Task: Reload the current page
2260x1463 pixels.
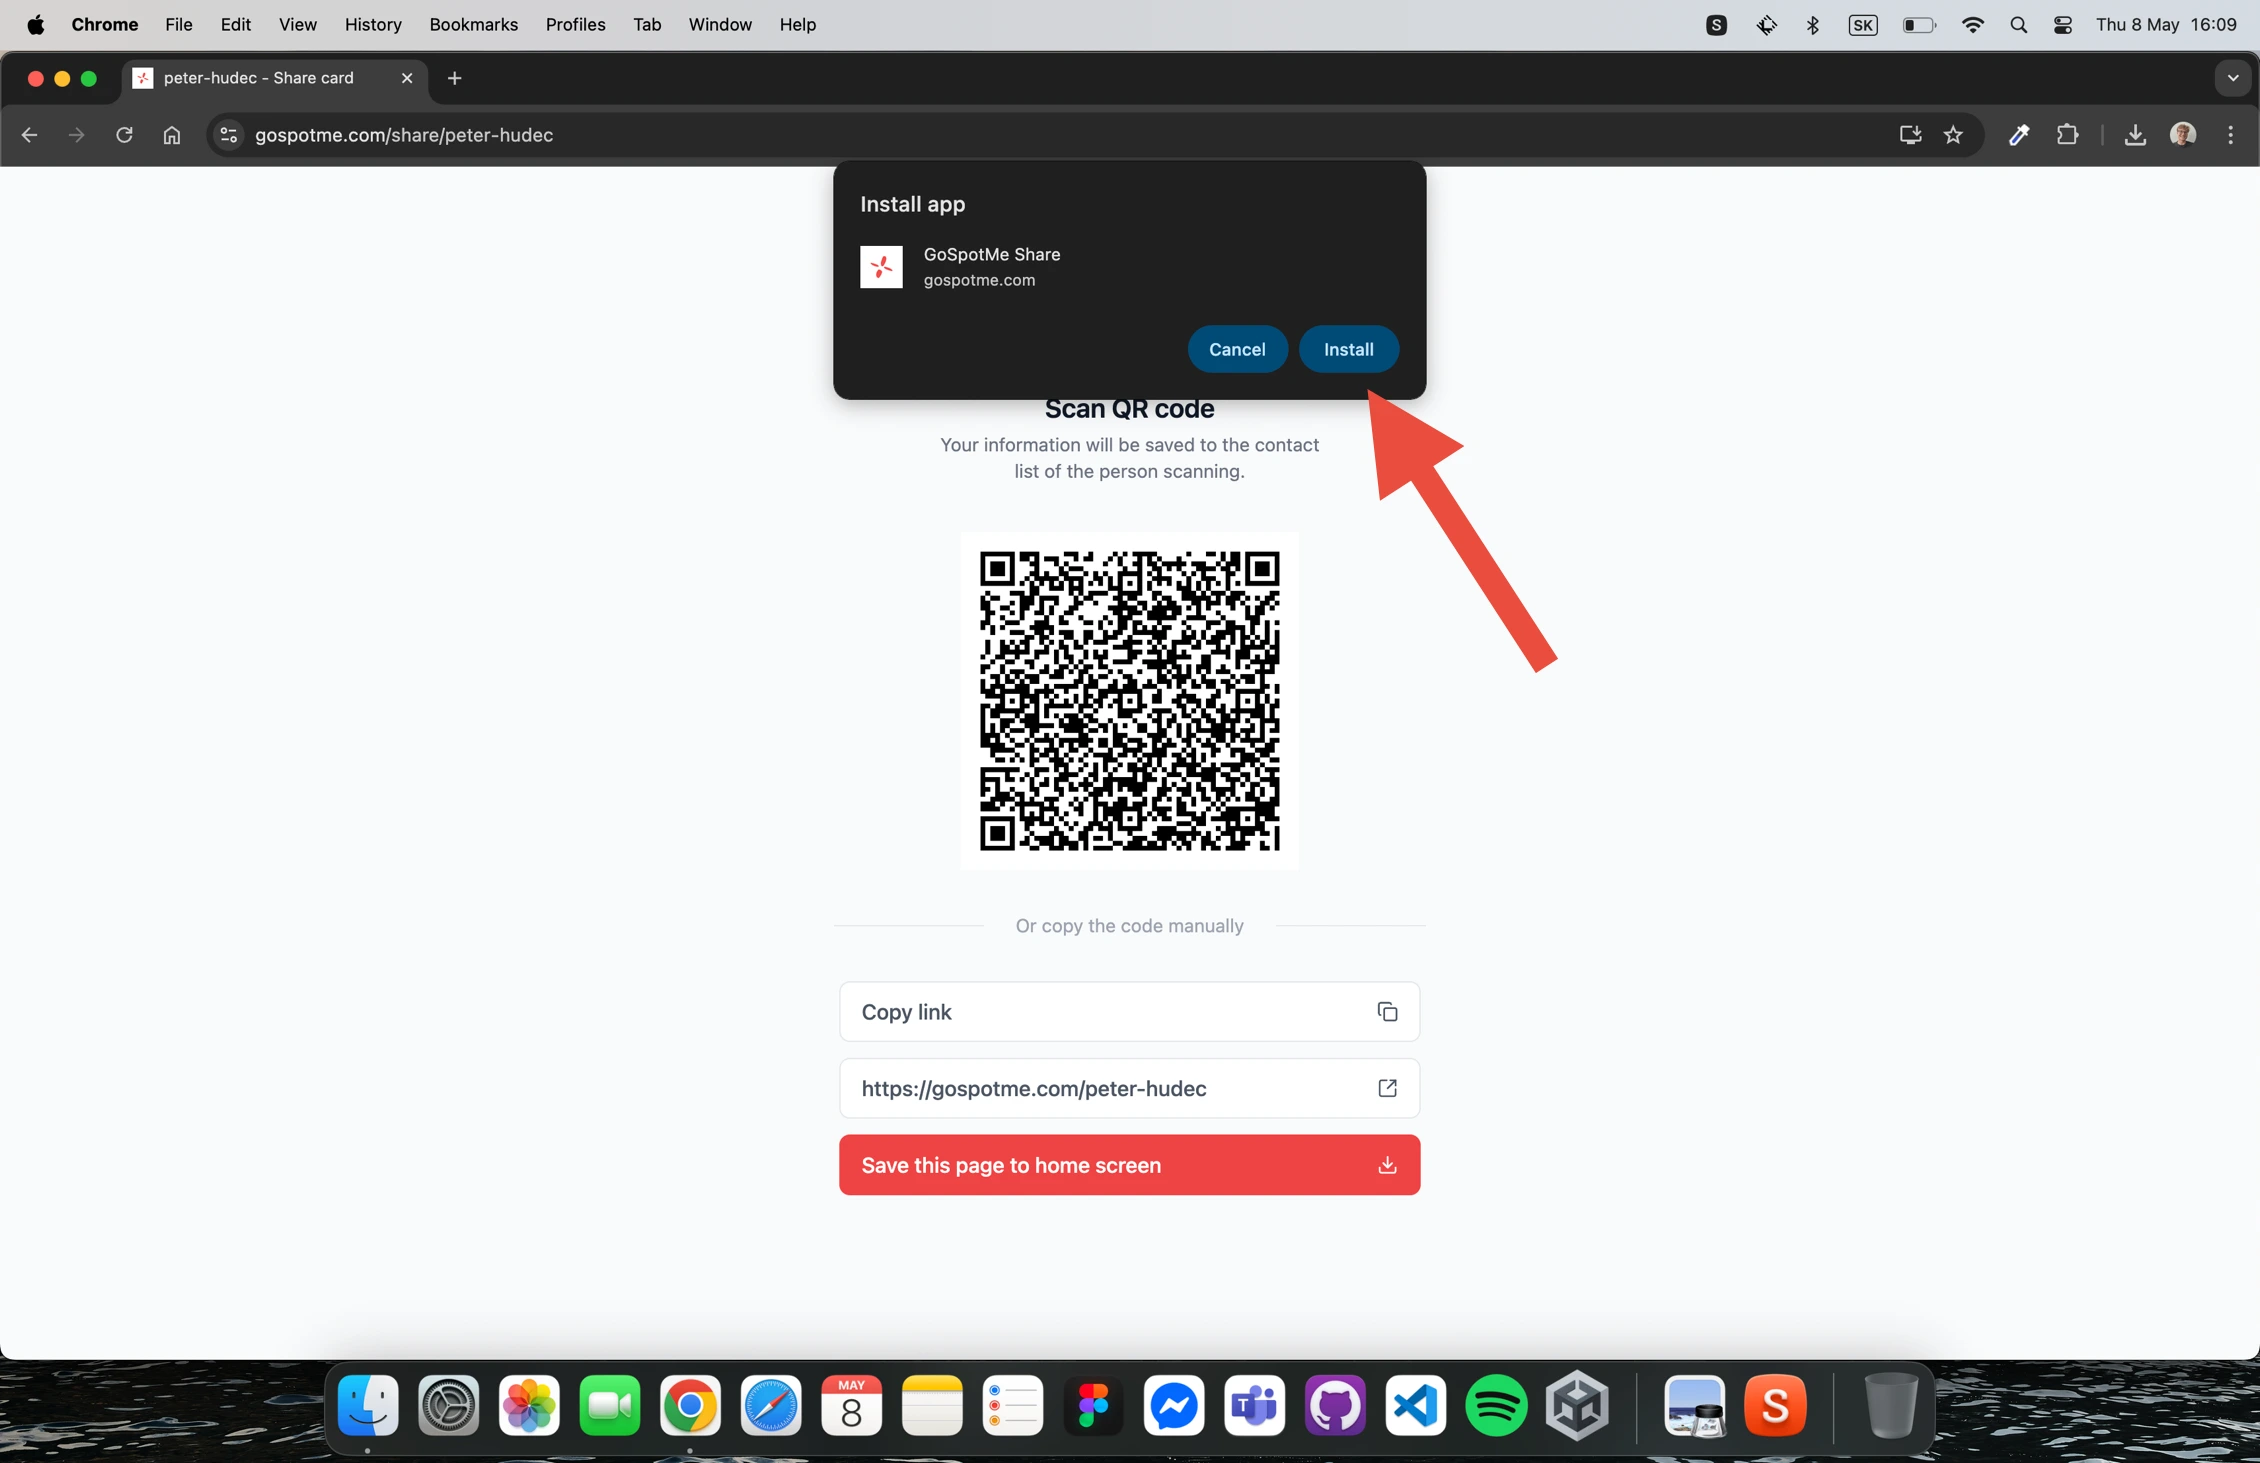Action: (x=124, y=135)
